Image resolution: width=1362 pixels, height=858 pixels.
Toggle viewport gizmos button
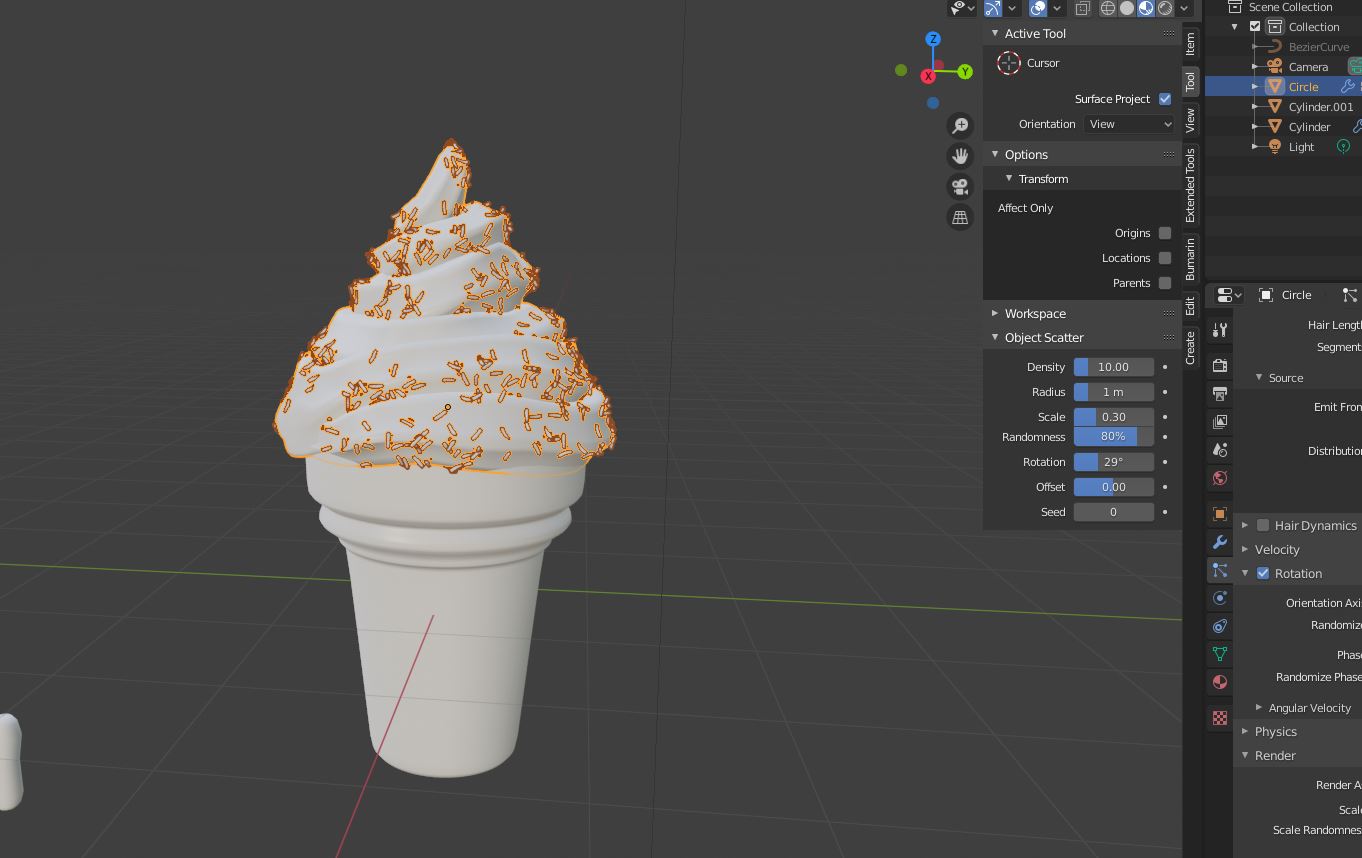tap(993, 8)
